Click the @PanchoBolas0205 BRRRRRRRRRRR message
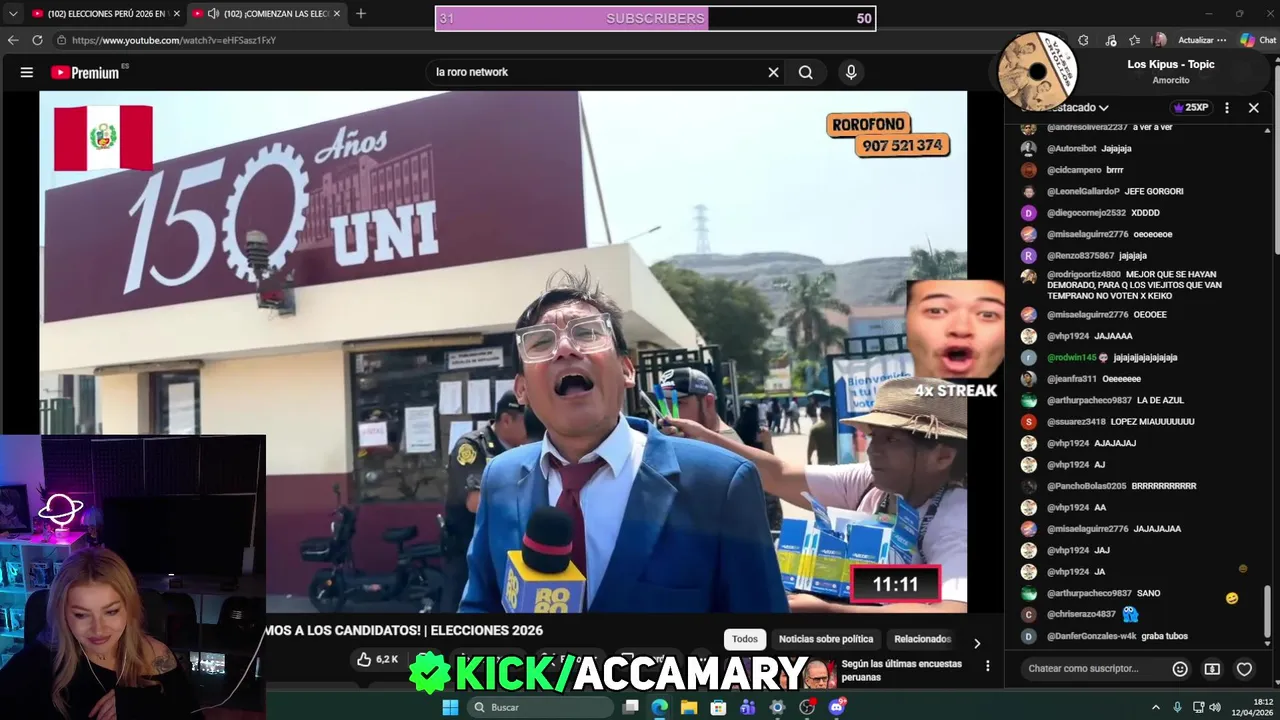 [x=1121, y=486]
